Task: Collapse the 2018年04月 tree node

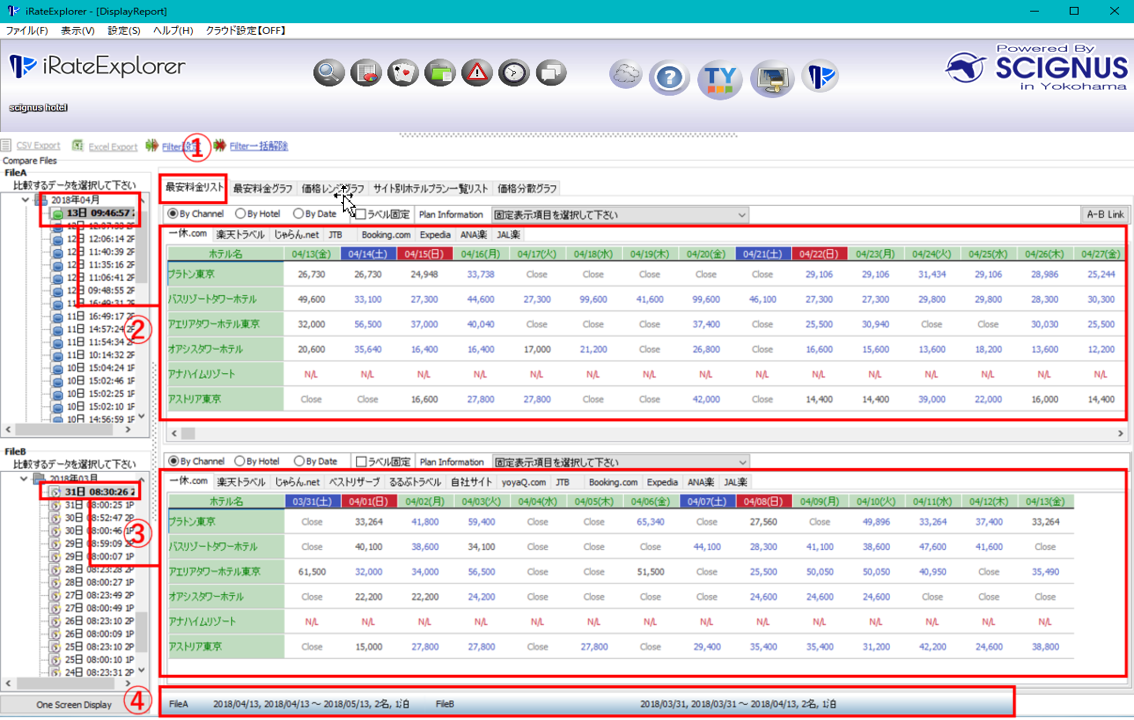Action: pyautogui.click(x=27, y=200)
